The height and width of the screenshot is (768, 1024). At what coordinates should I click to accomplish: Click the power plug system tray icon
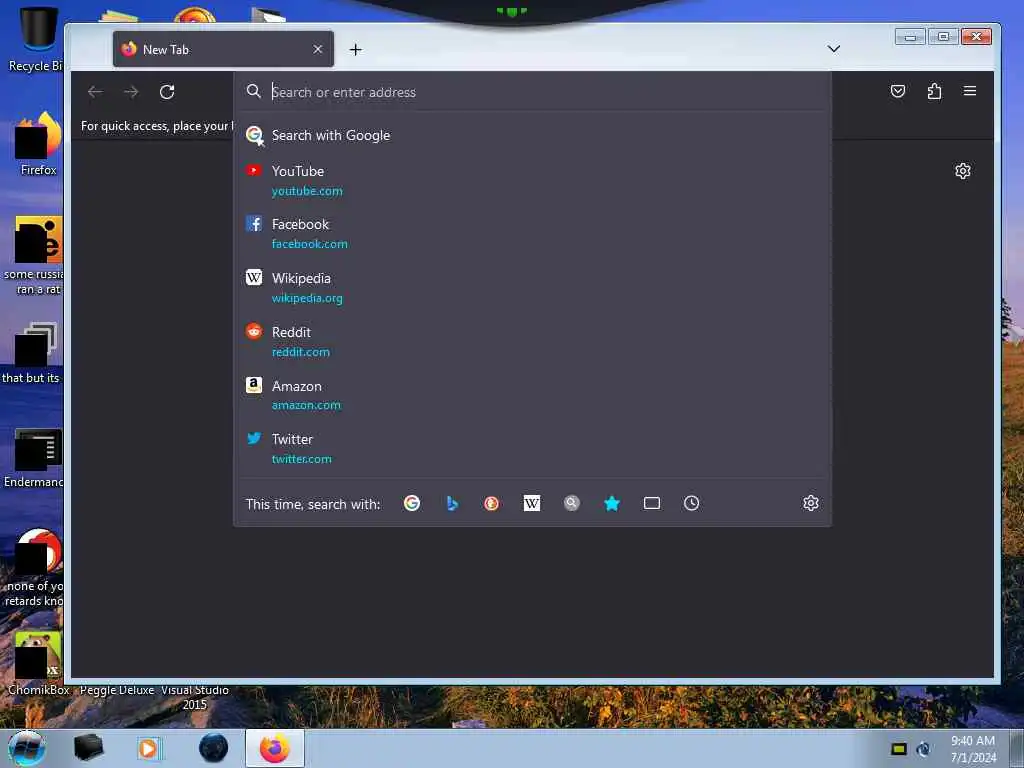[923, 749]
